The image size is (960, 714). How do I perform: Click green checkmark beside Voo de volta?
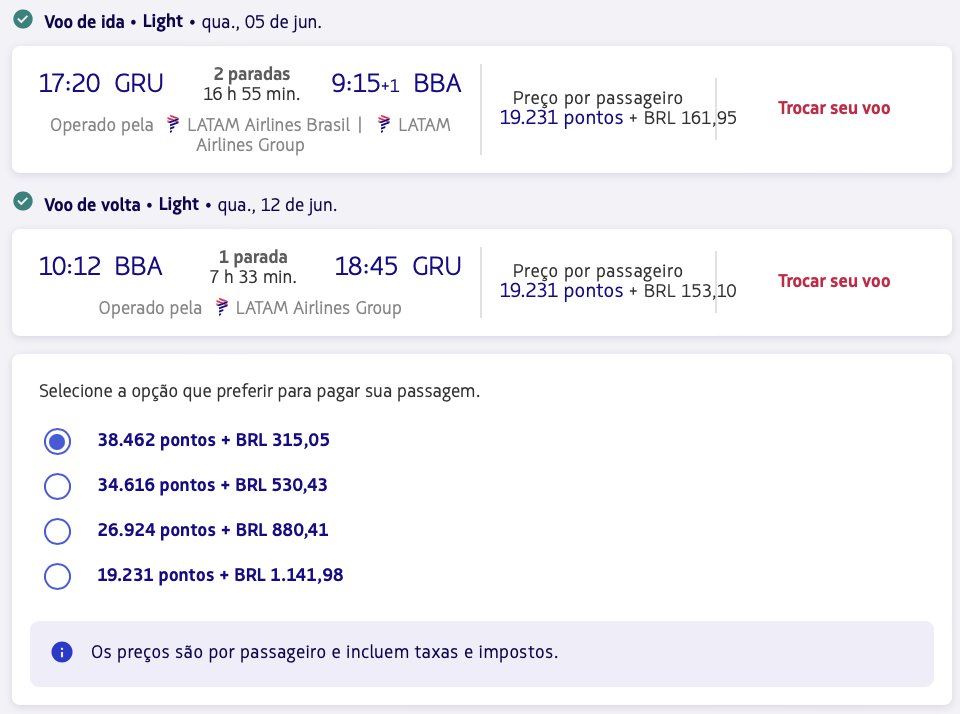click(x=23, y=201)
